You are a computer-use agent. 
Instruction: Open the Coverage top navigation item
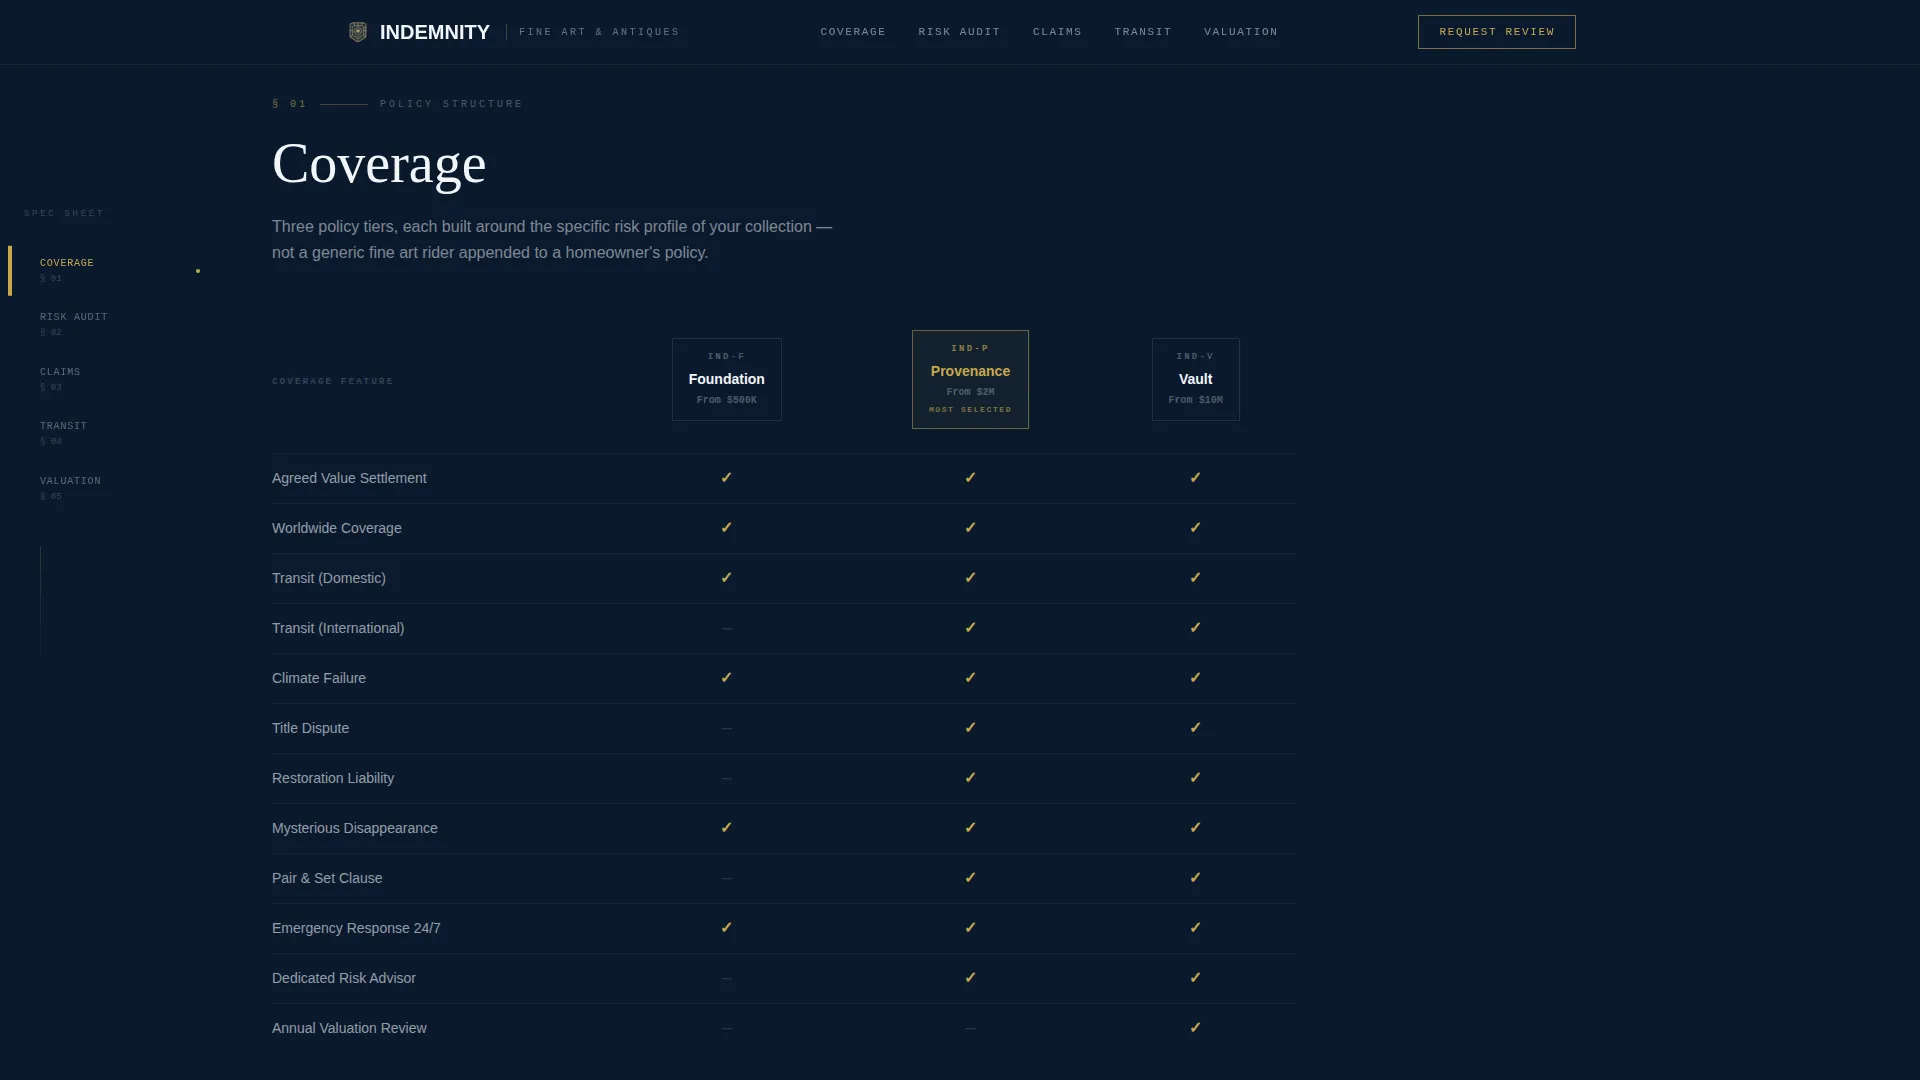853,32
